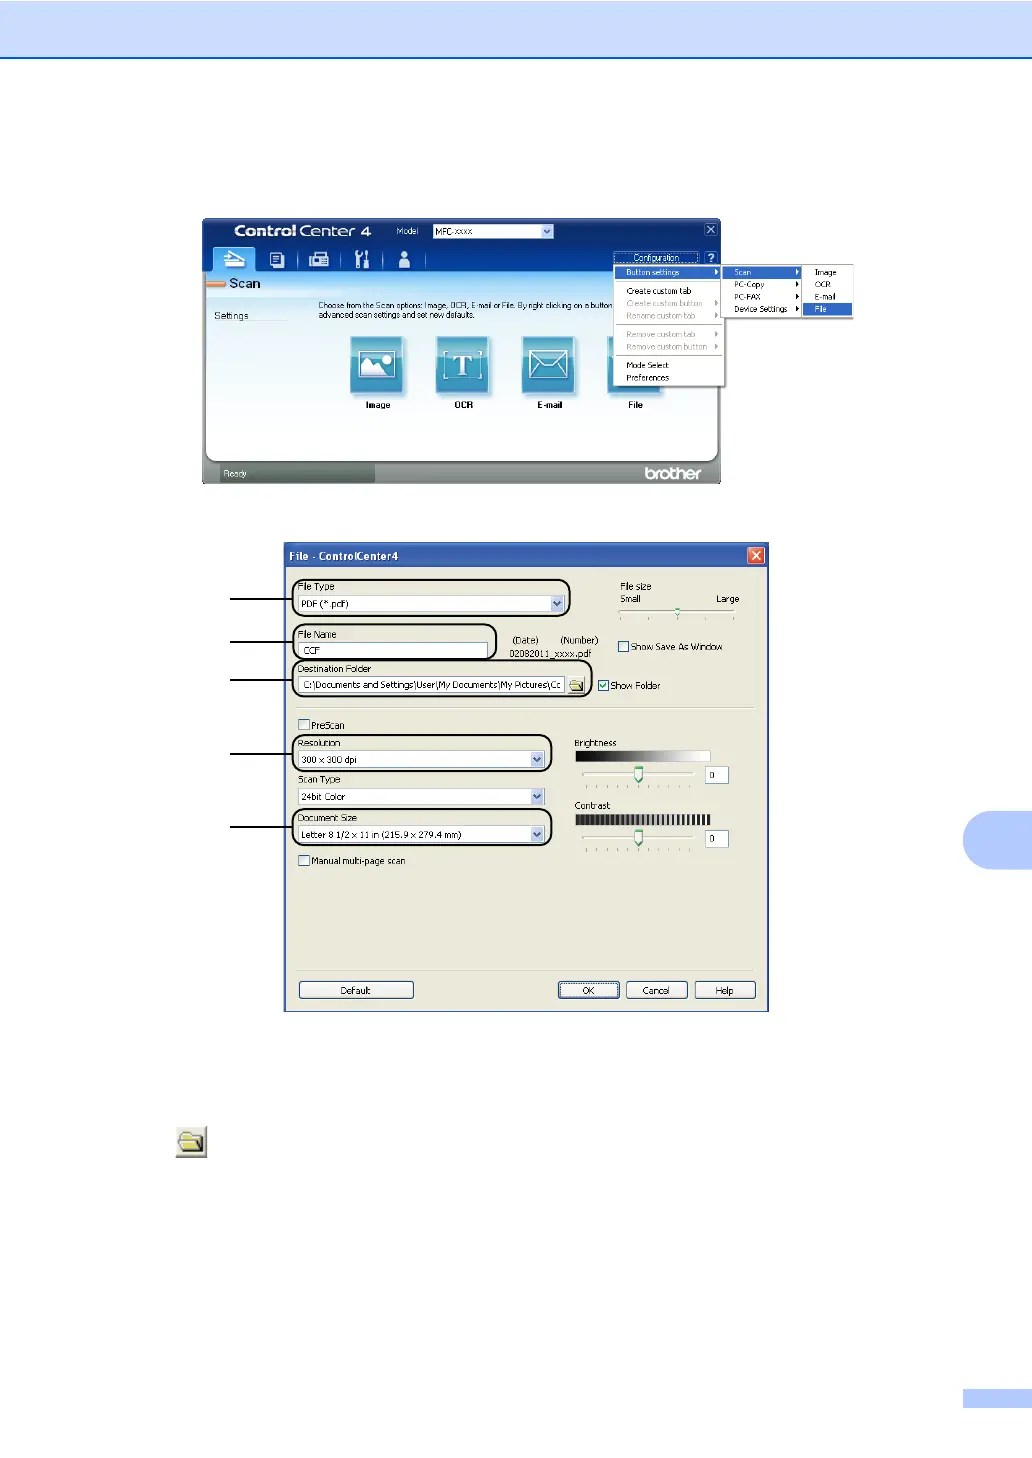The width and height of the screenshot is (1032, 1458).
Task: Click the Image scan button icon
Action: [x=377, y=365]
